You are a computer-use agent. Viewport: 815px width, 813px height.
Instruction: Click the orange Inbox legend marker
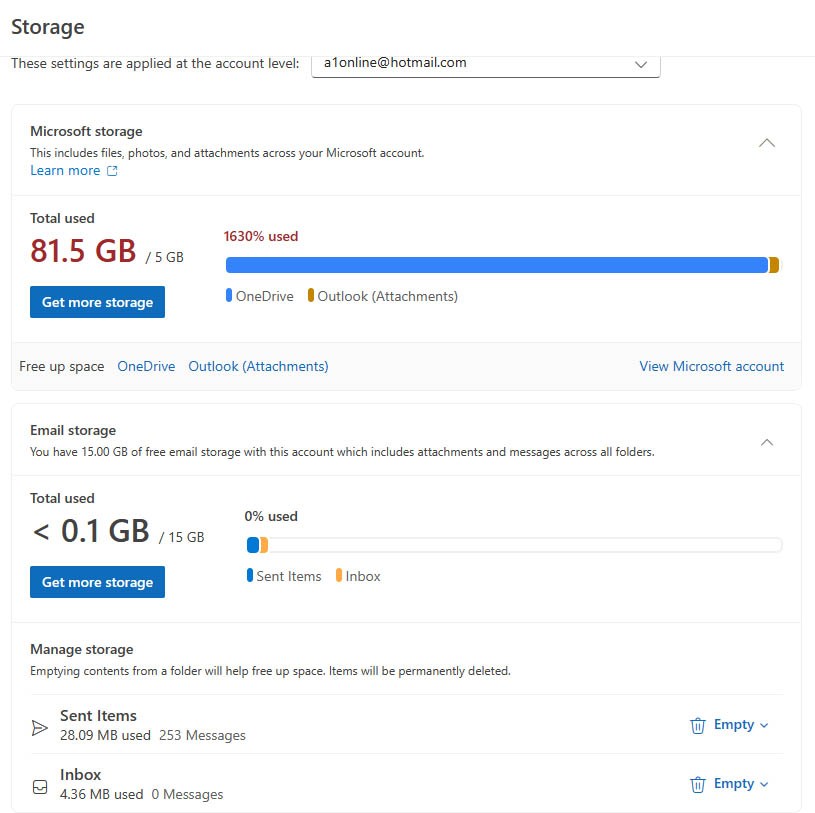pyautogui.click(x=341, y=576)
